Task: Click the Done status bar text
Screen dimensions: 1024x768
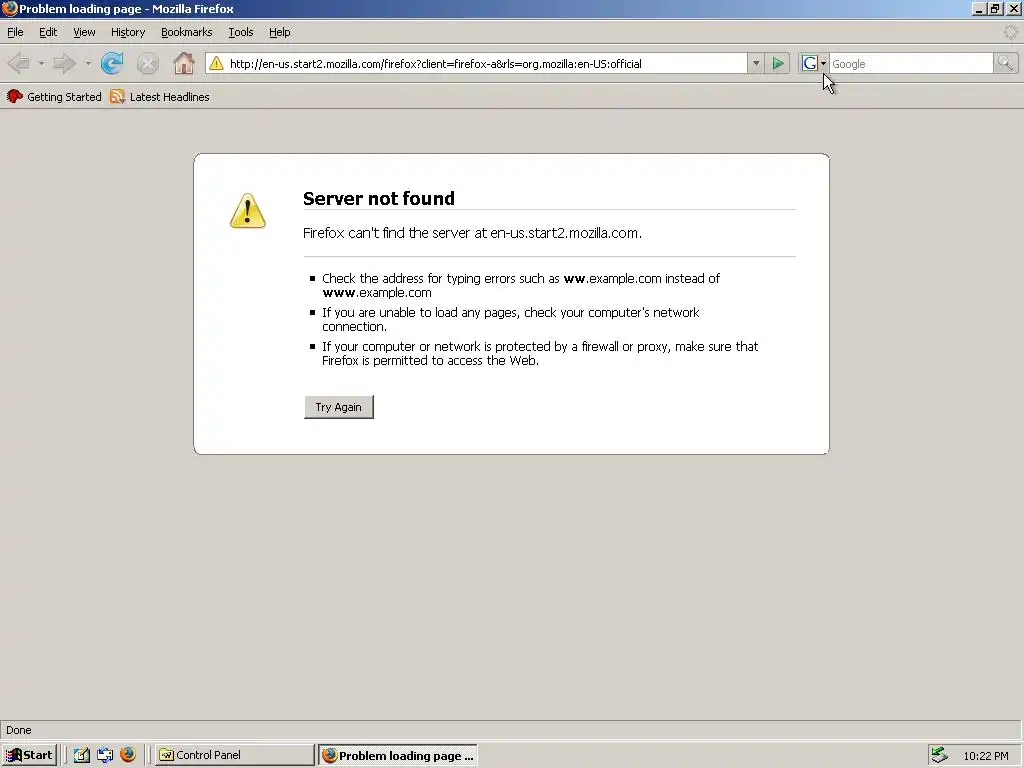Action: [19, 730]
